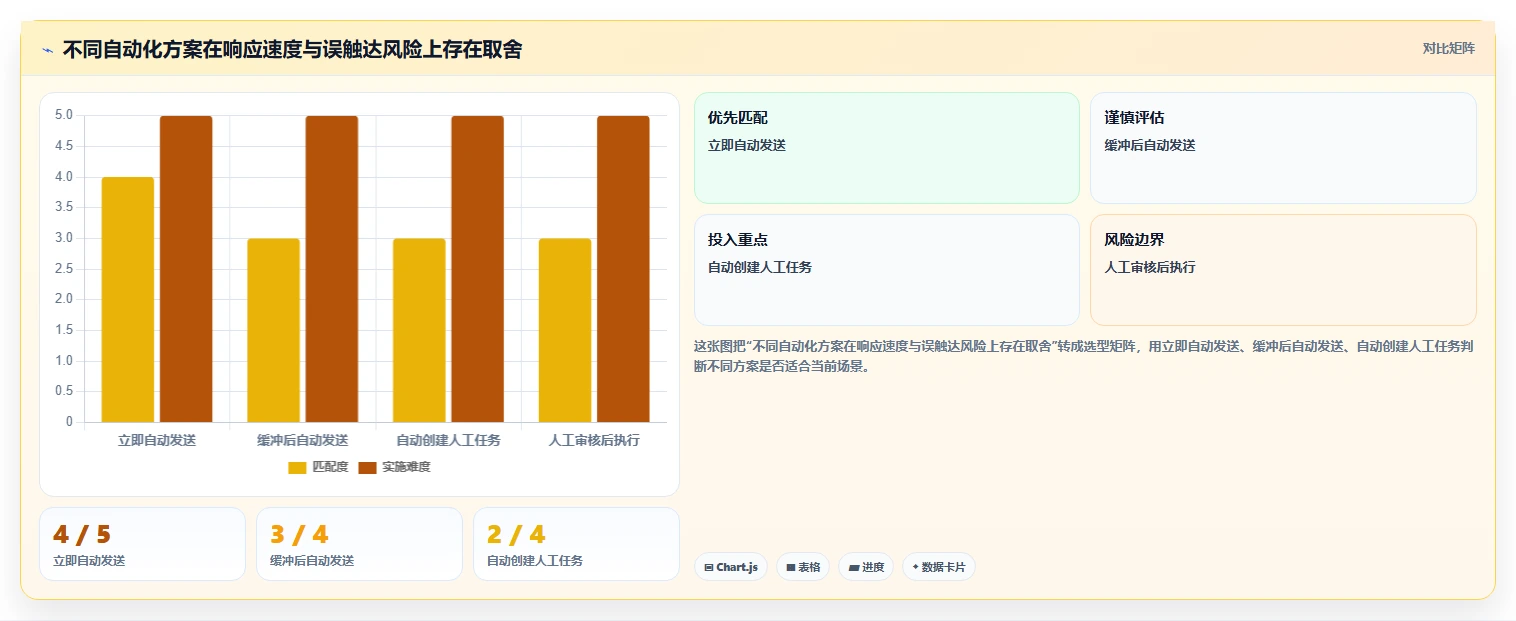Click the 缓冲后自动发送 text in 谨慎评估 card

coord(1150,145)
